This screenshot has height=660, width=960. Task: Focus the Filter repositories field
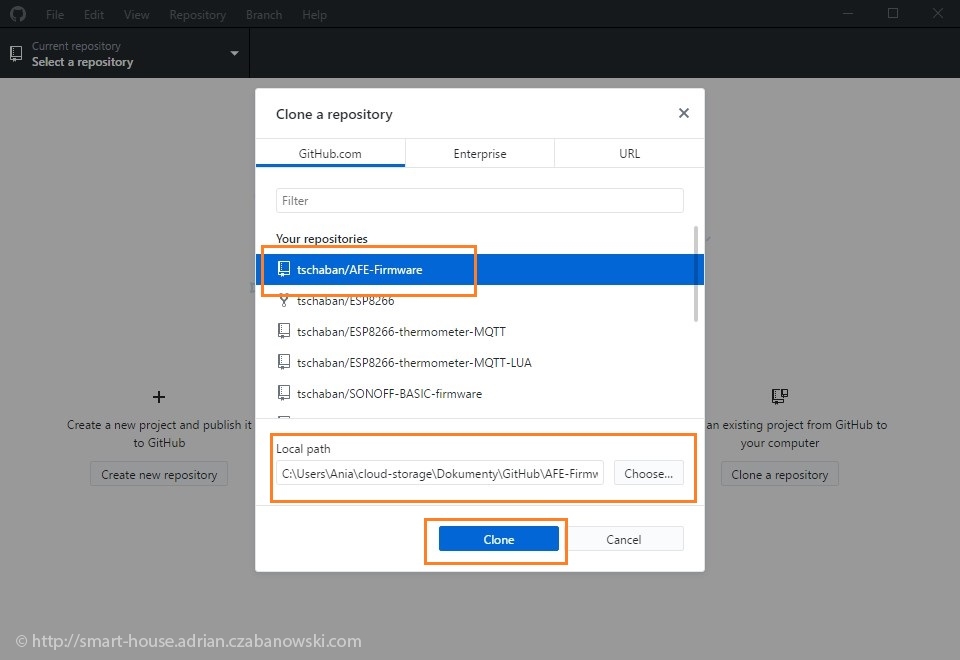click(x=479, y=201)
